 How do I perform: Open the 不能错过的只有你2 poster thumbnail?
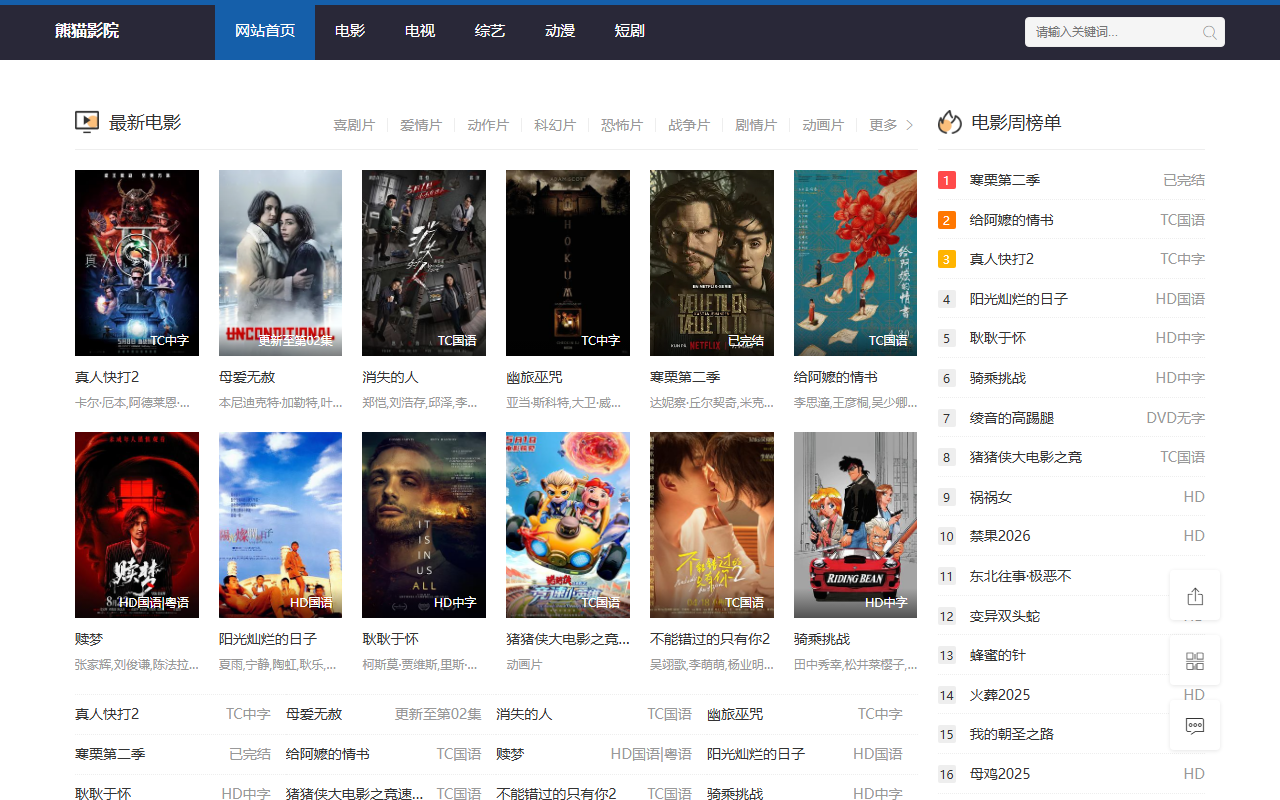[x=712, y=525]
